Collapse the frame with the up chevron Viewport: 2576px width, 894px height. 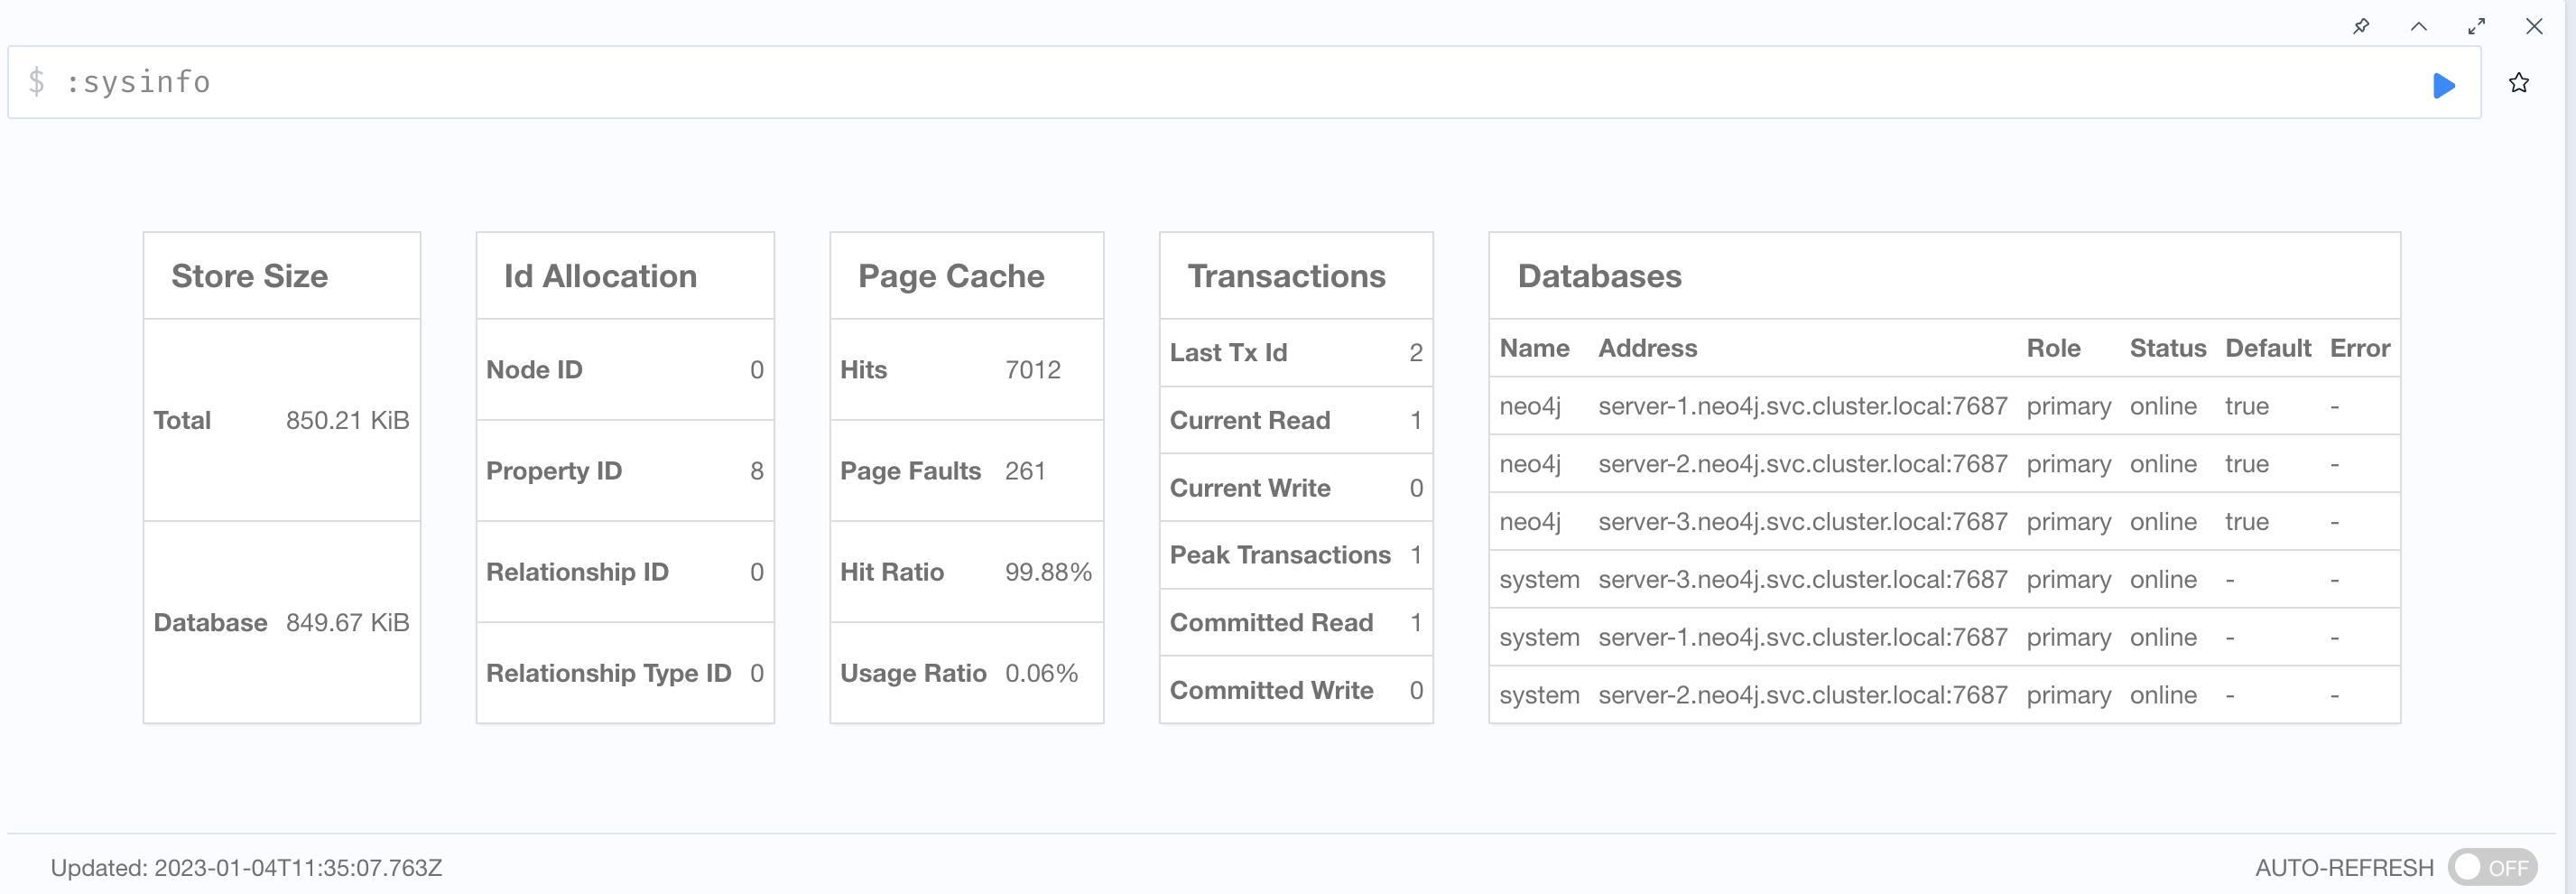(2418, 26)
